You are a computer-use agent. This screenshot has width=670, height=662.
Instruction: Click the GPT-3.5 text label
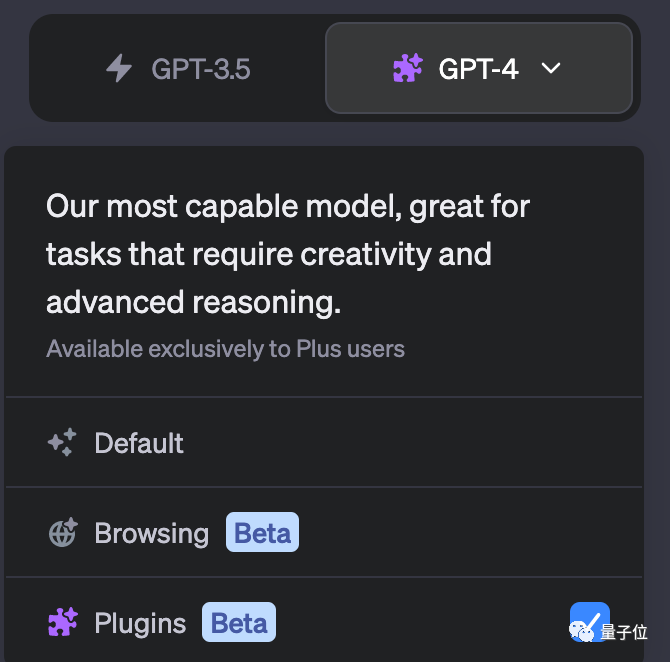tap(201, 69)
